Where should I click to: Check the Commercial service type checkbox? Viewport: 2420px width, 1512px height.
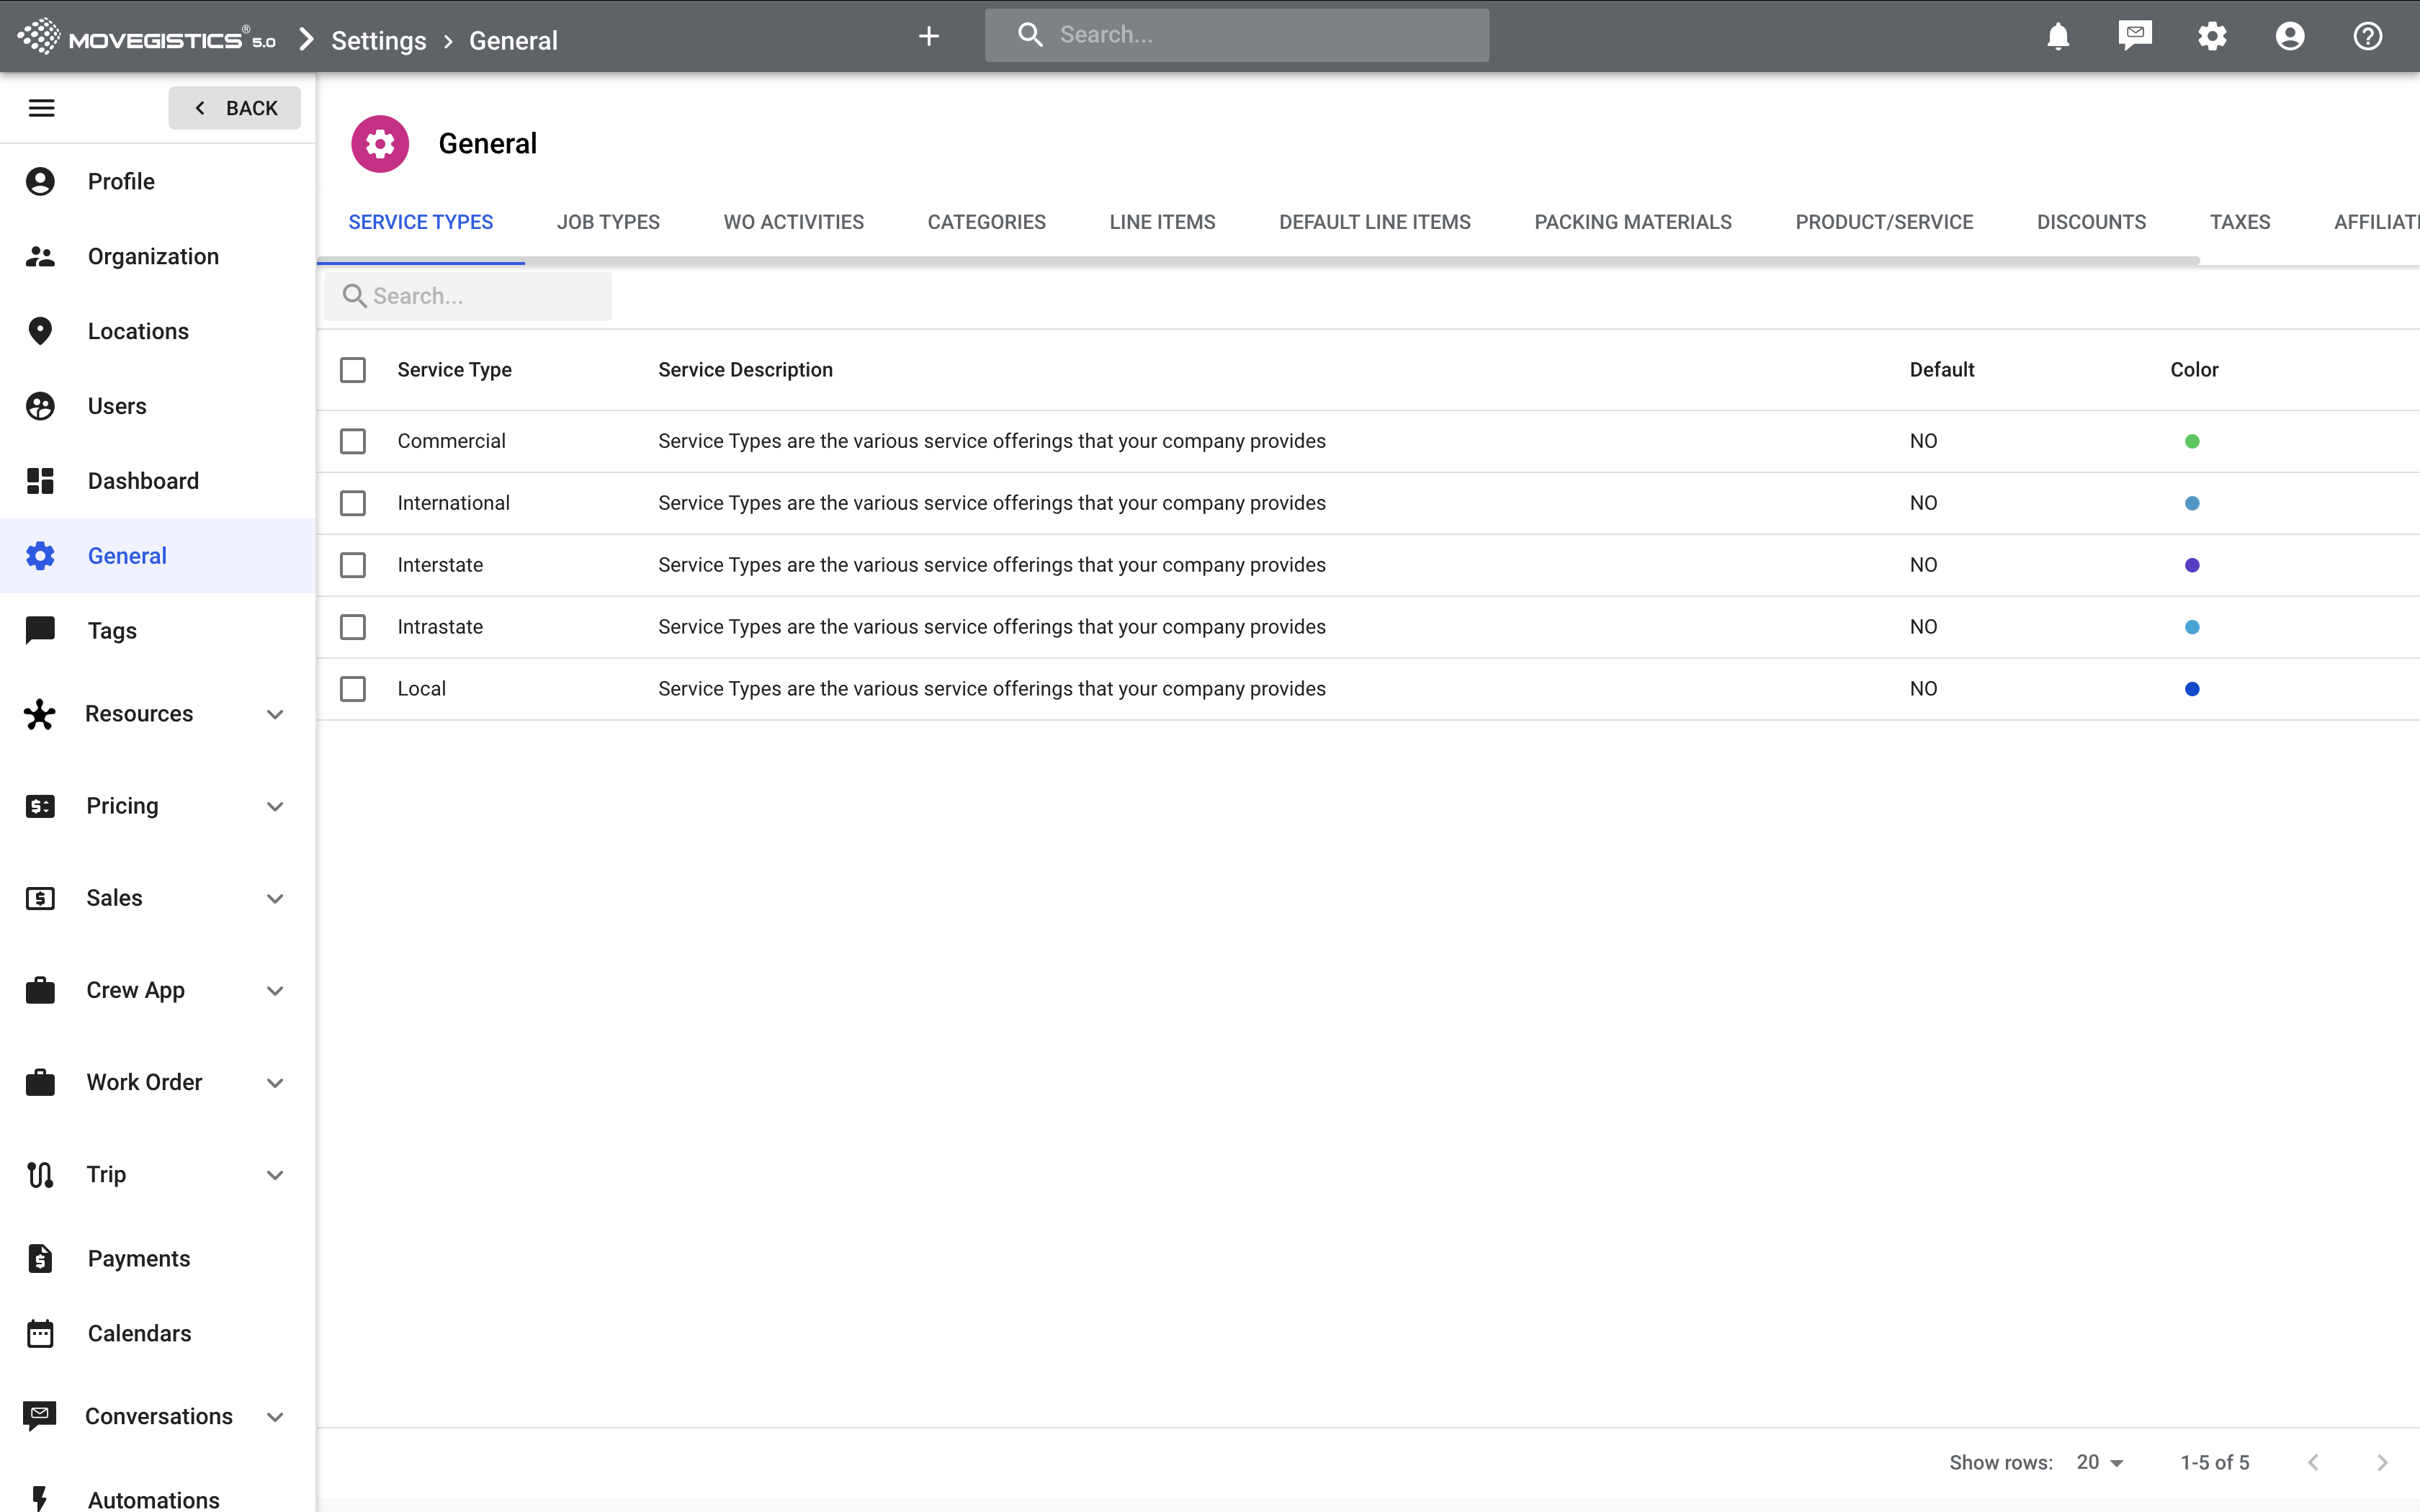(x=353, y=441)
